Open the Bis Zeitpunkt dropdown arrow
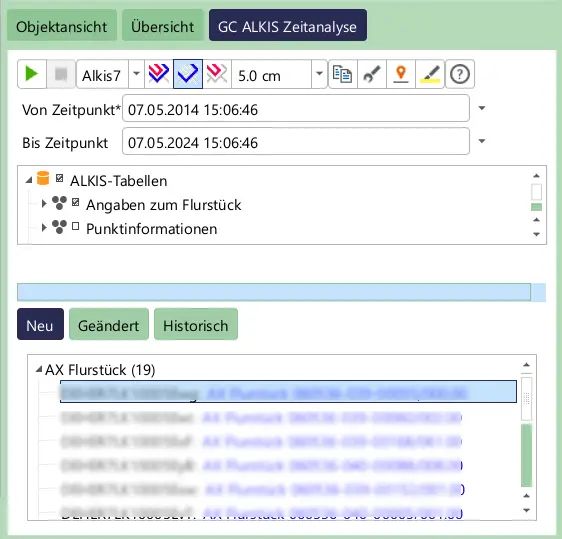562x539 pixels. 482,141
